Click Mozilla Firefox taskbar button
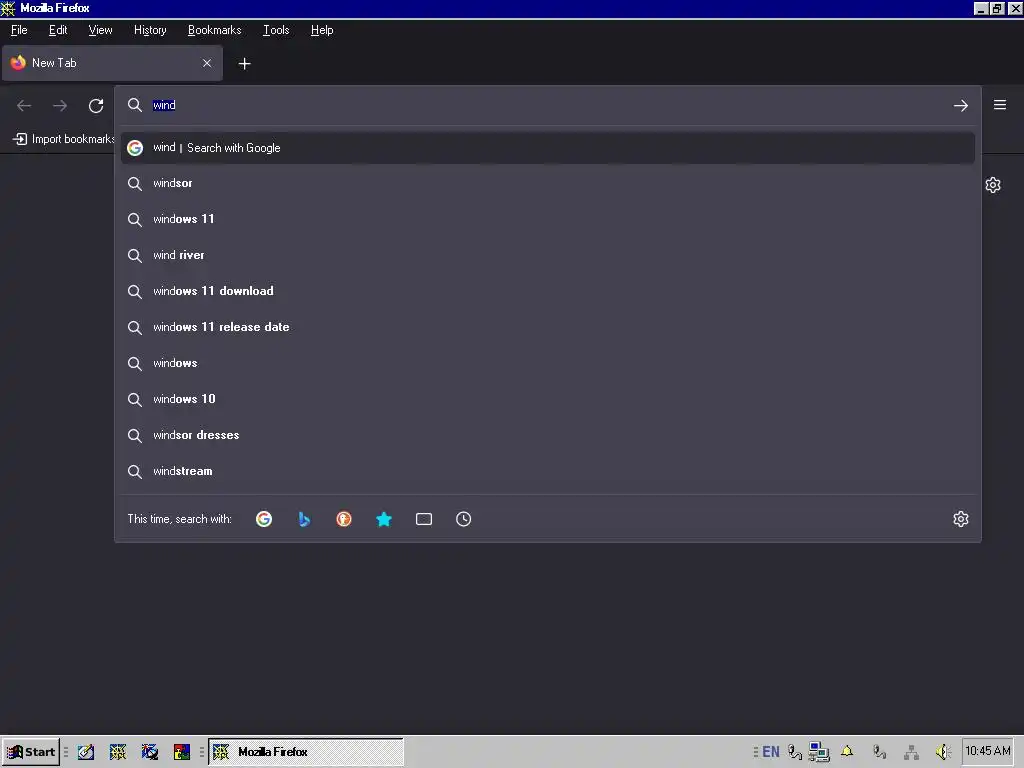The width and height of the screenshot is (1024, 768). click(306, 752)
